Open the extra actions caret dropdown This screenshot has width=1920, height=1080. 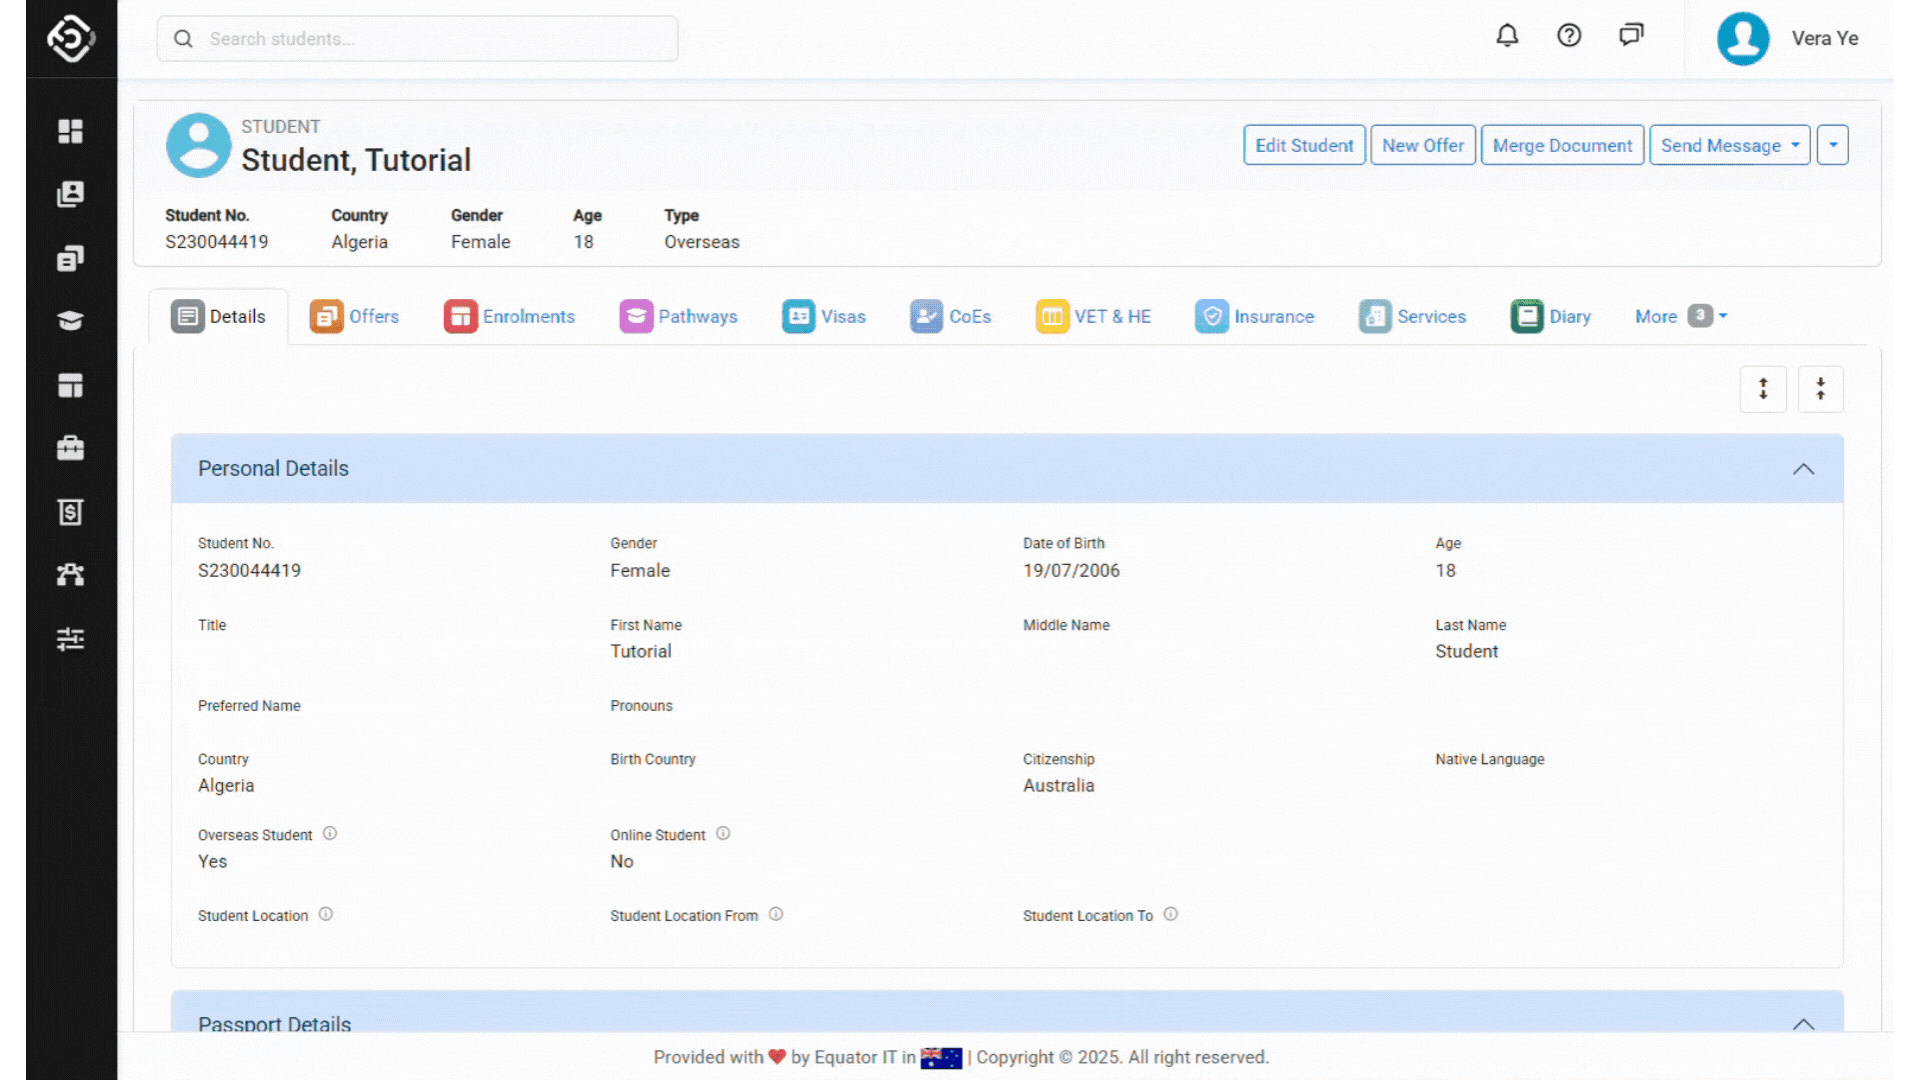[x=1832, y=145]
